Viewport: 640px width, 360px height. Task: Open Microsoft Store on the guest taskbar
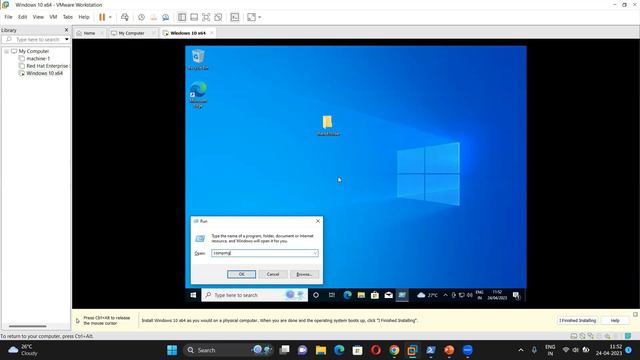click(x=375, y=295)
